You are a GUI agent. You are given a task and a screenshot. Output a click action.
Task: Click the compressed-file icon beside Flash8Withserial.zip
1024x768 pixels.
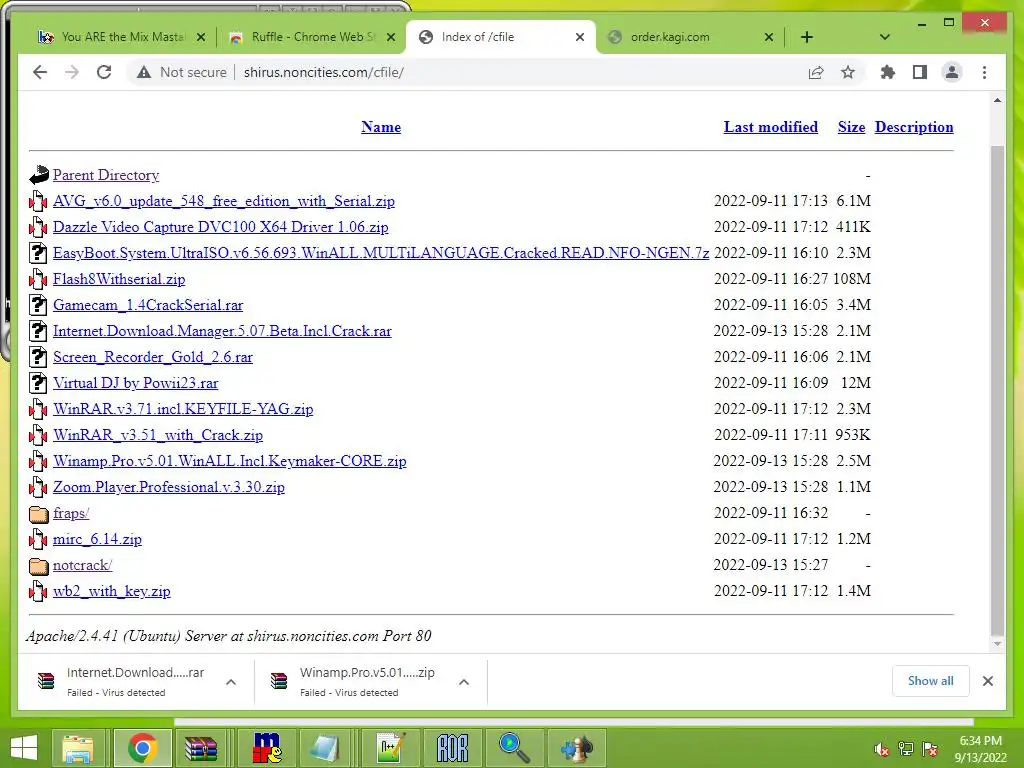(38, 280)
